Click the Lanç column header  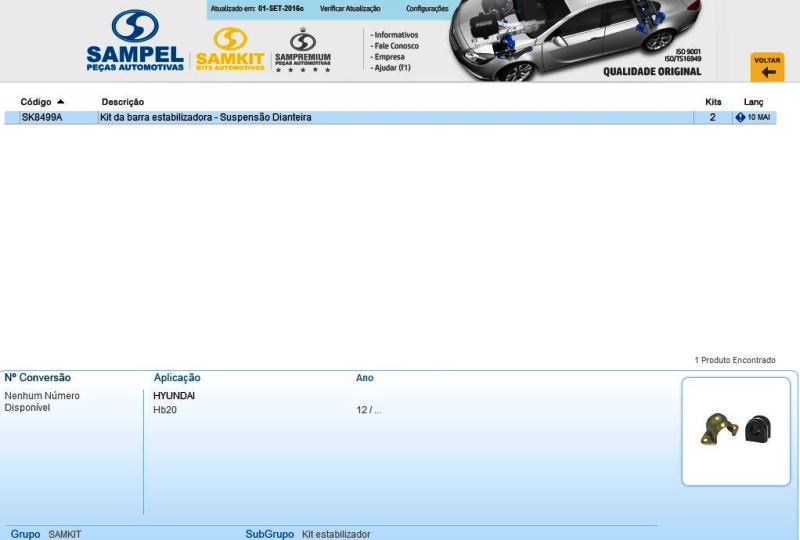click(754, 102)
